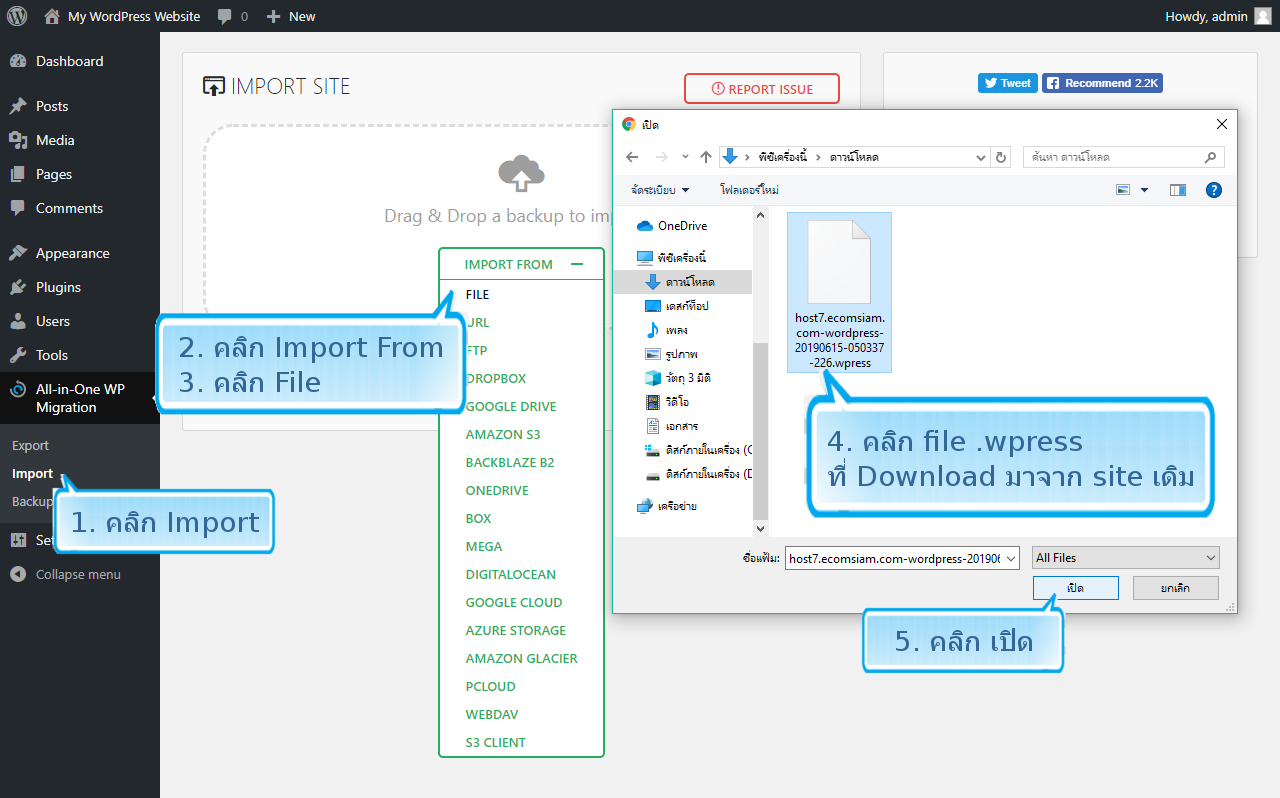Image resolution: width=1280 pixels, height=798 pixels.
Task: Click the Twitter Tweet button
Action: (x=1007, y=83)
